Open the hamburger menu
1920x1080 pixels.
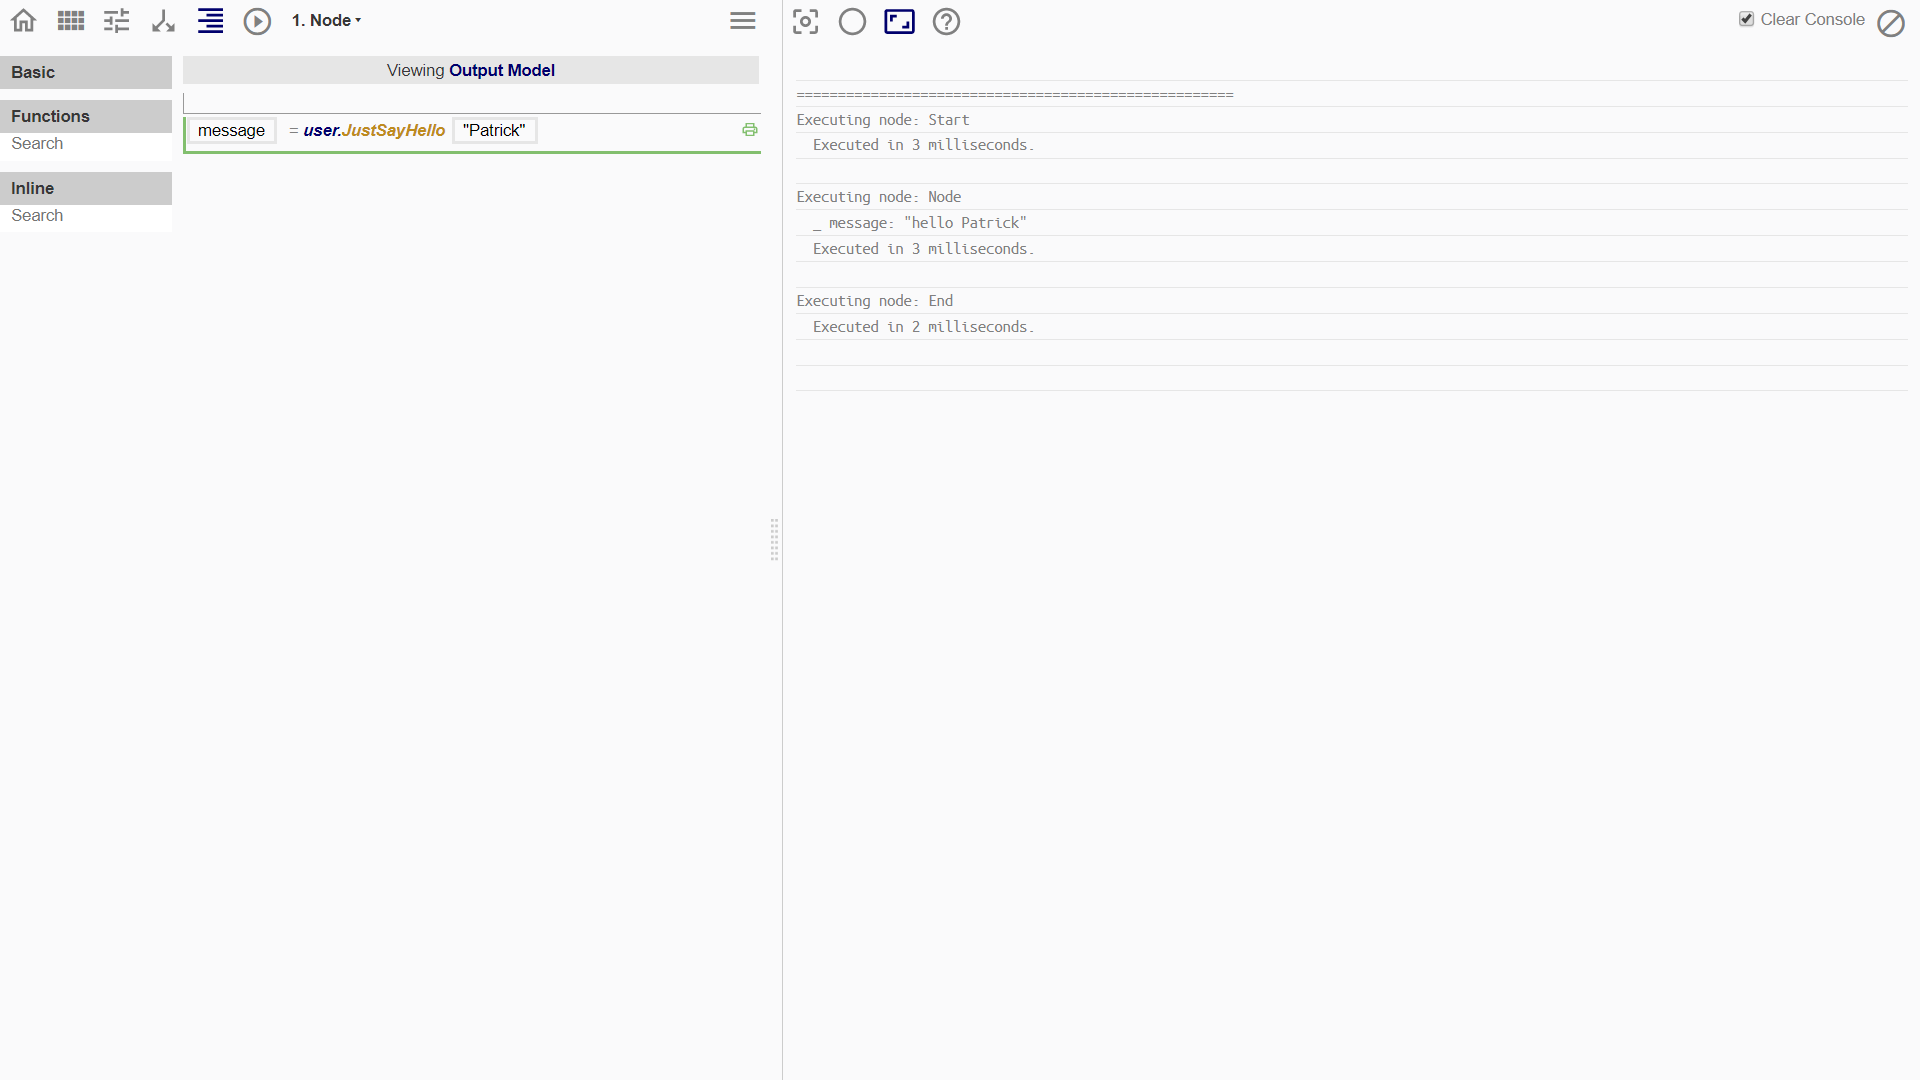pos(742,21)
